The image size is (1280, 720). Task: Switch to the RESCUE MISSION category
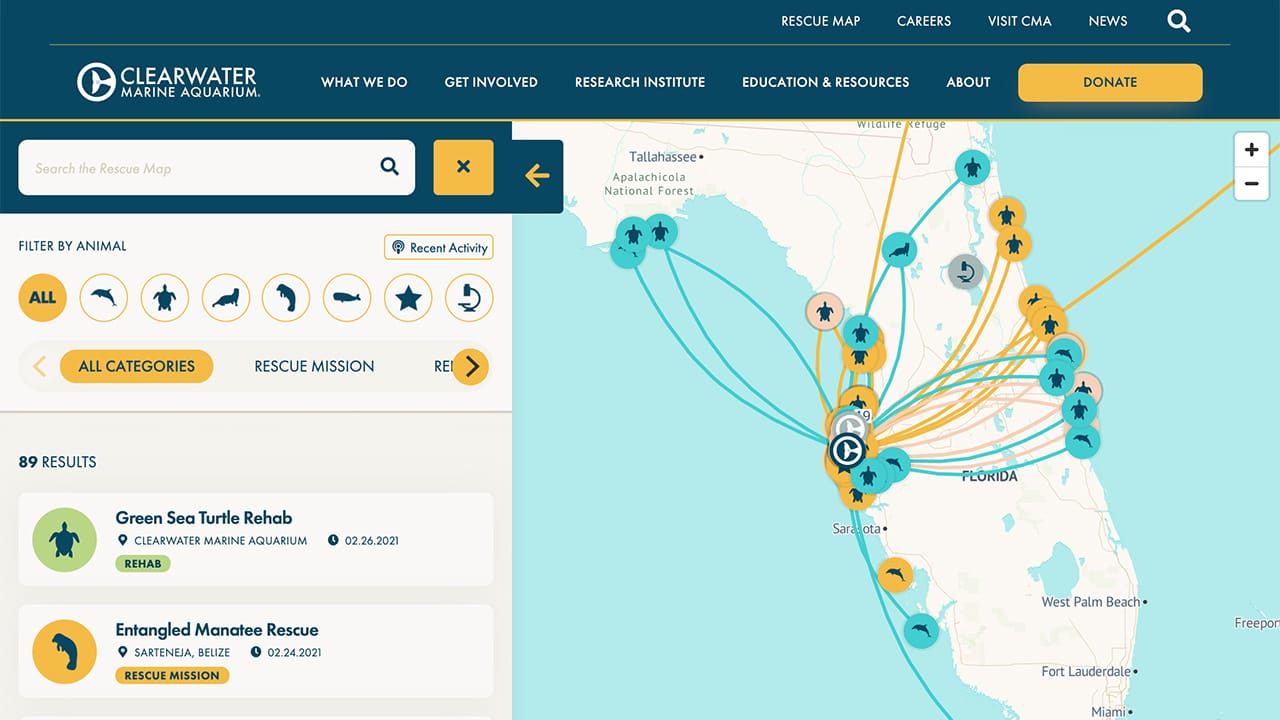(314, 366)
